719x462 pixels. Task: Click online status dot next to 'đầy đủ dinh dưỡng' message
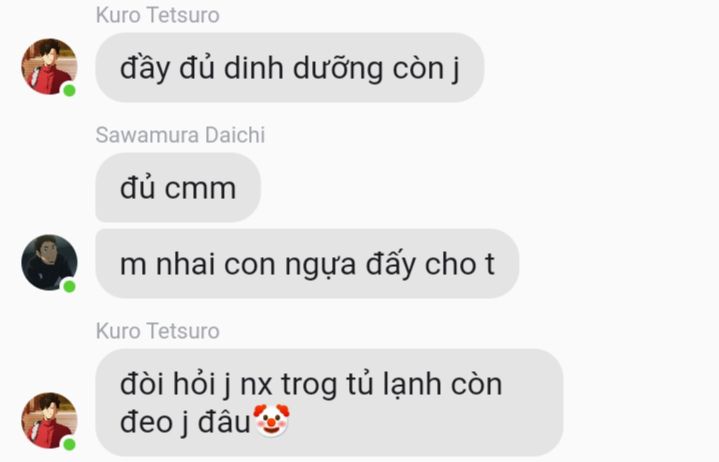pyautogui.click(x=69, y=90)
